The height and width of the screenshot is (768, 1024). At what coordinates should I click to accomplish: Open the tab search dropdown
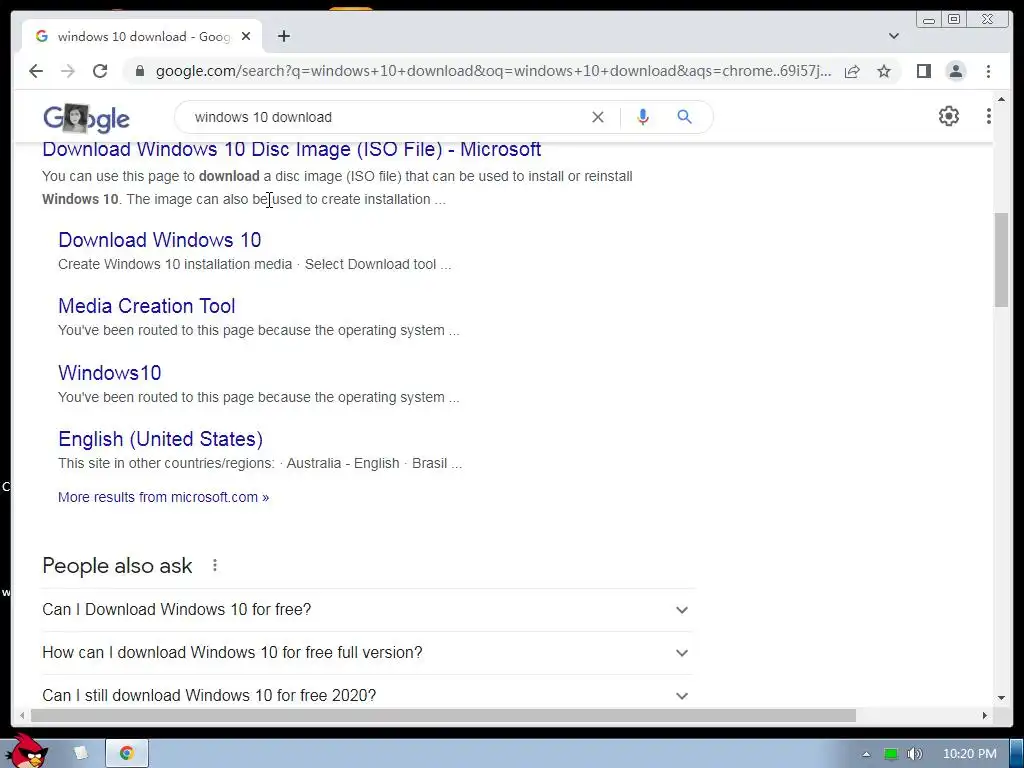893,36
